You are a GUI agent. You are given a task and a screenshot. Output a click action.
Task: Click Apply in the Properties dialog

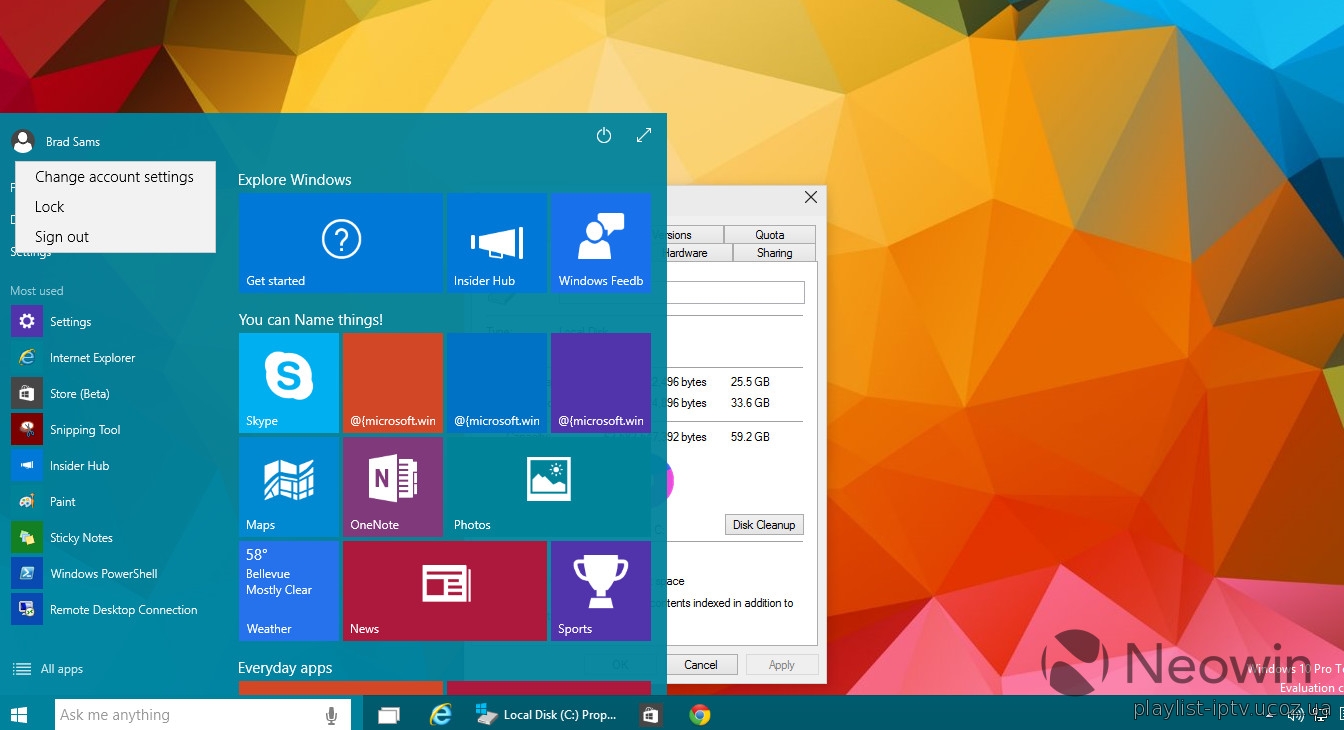tap(782, 665)
